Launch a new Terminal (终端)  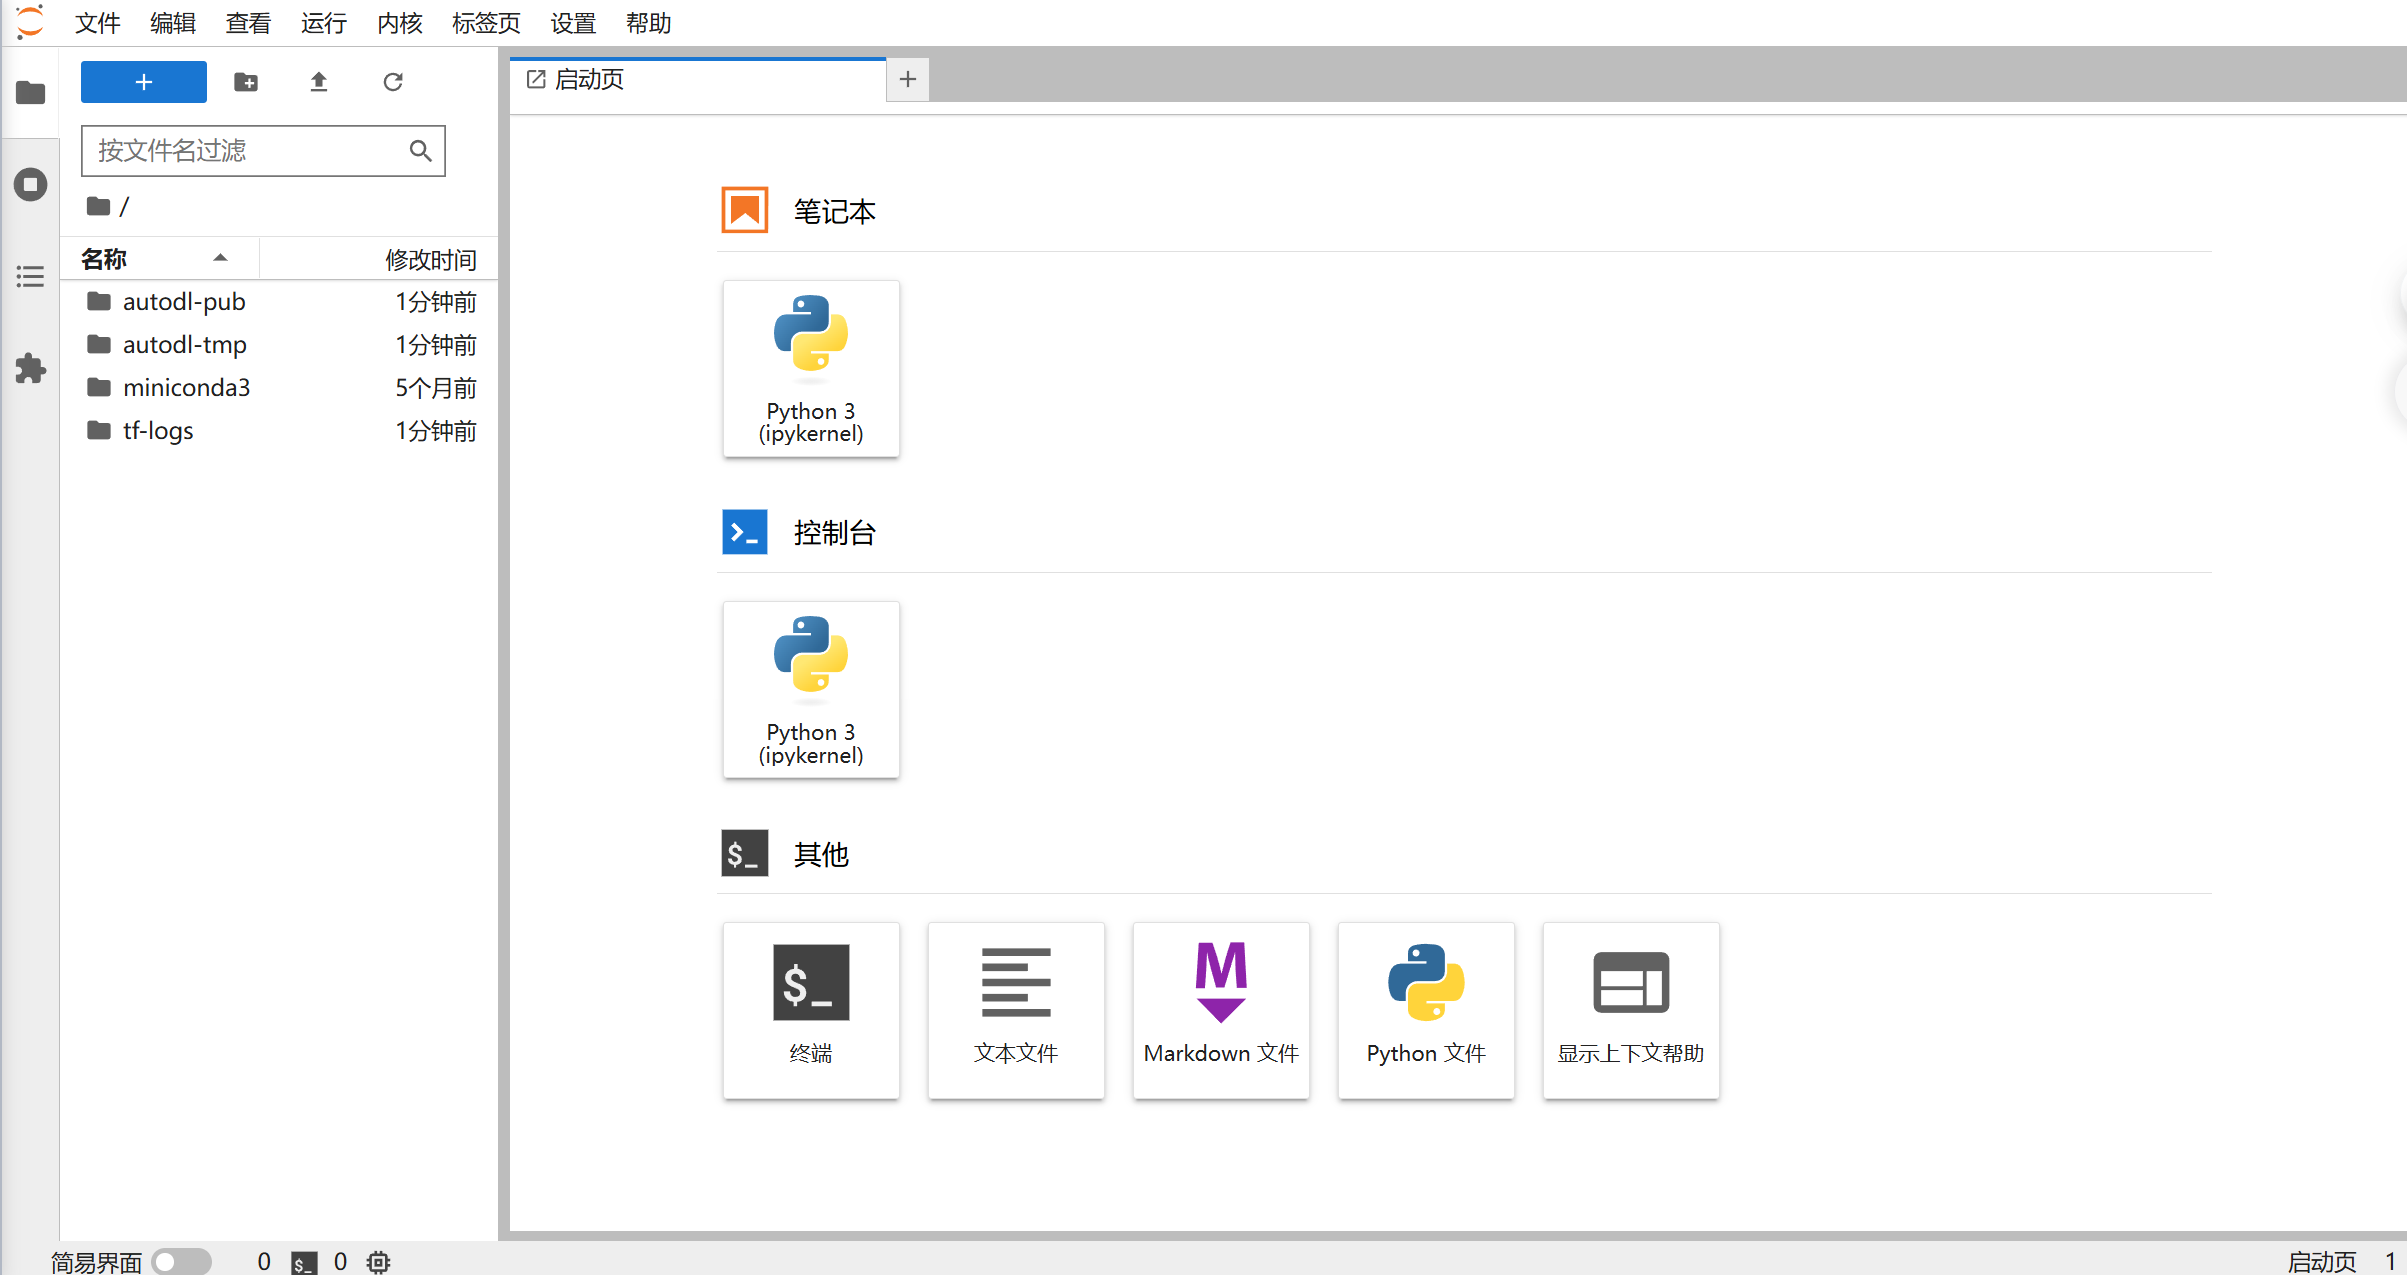pyautogui.click(x=811, y=1010)
